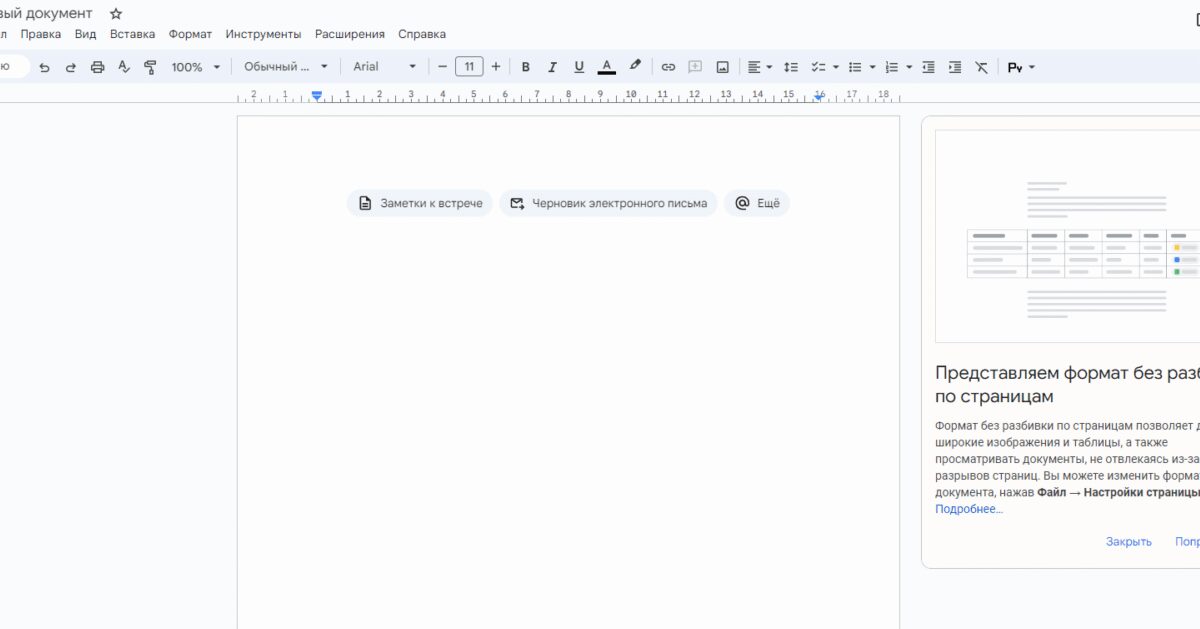Apply italic formatting to text
The width and height of the screenshot is (1200, 629).
[552, 66]
